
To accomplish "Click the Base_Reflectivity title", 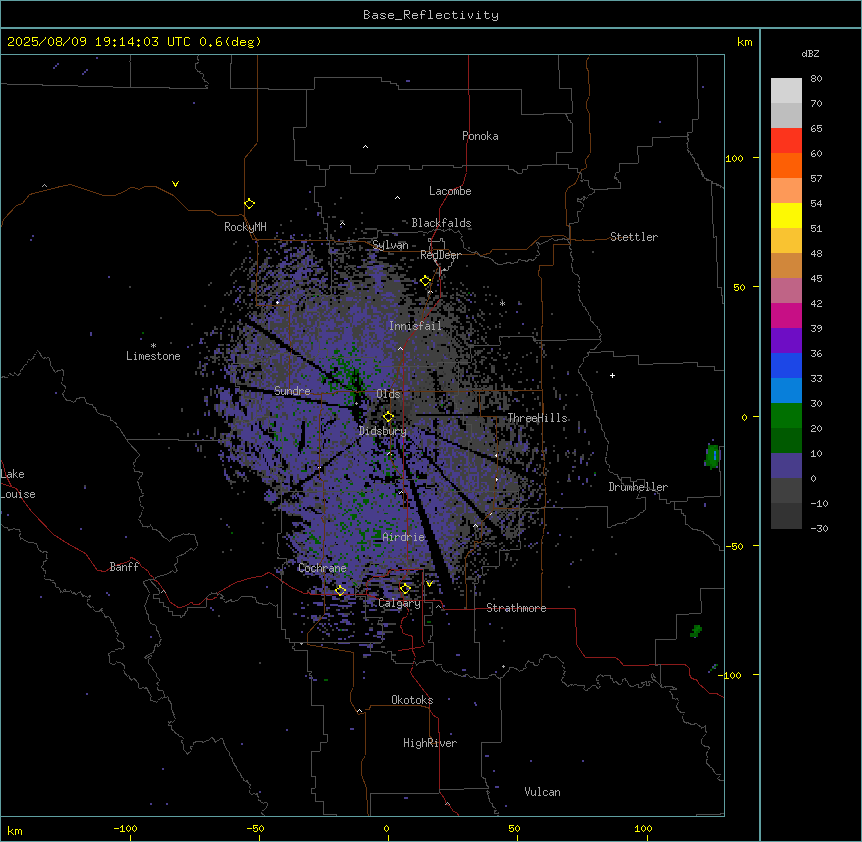I will (431, 15).
